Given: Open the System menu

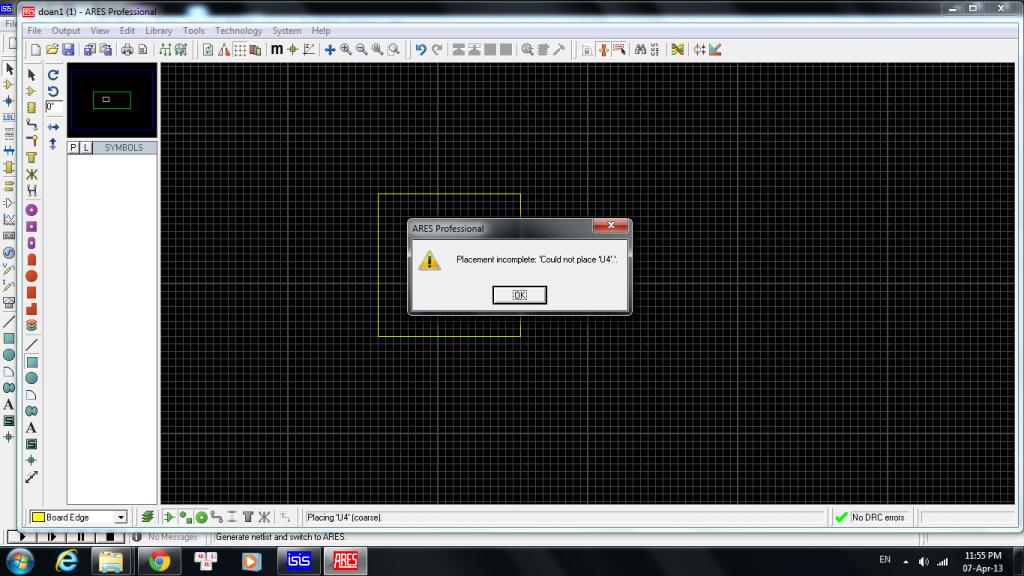Looking at the screenshot, I should pyautogui.click(x=287, y=31).
